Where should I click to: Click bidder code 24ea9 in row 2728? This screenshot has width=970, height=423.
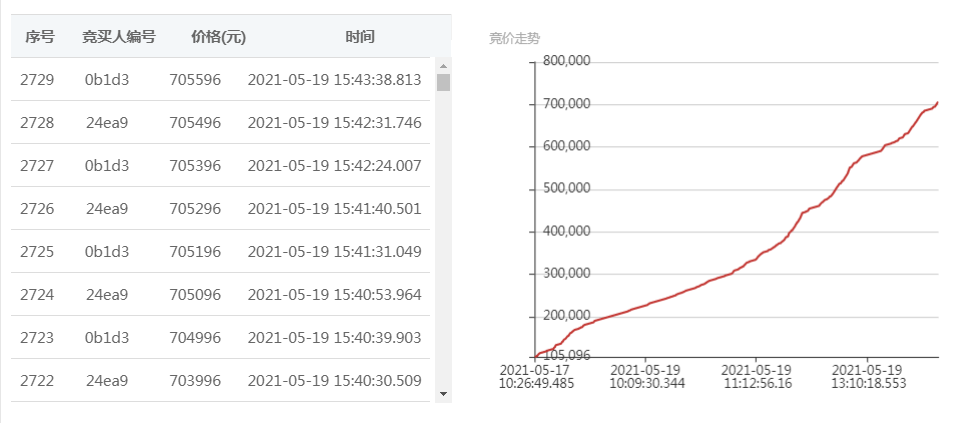107,123
